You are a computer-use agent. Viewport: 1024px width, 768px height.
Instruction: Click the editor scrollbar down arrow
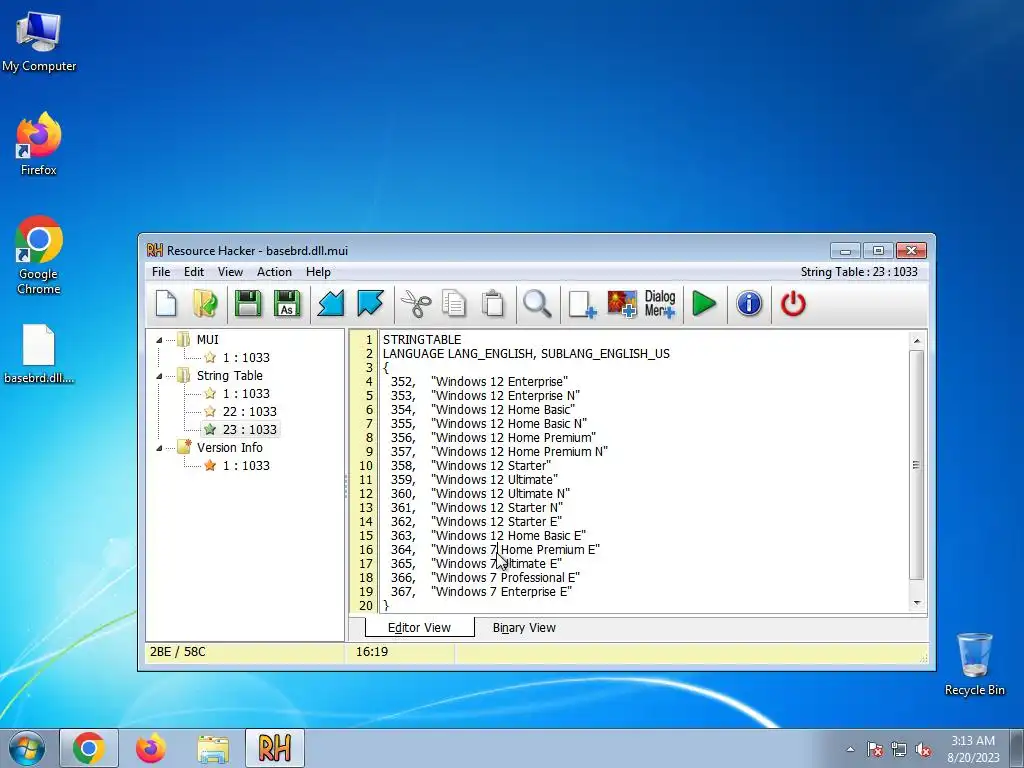tap(917, 603)
